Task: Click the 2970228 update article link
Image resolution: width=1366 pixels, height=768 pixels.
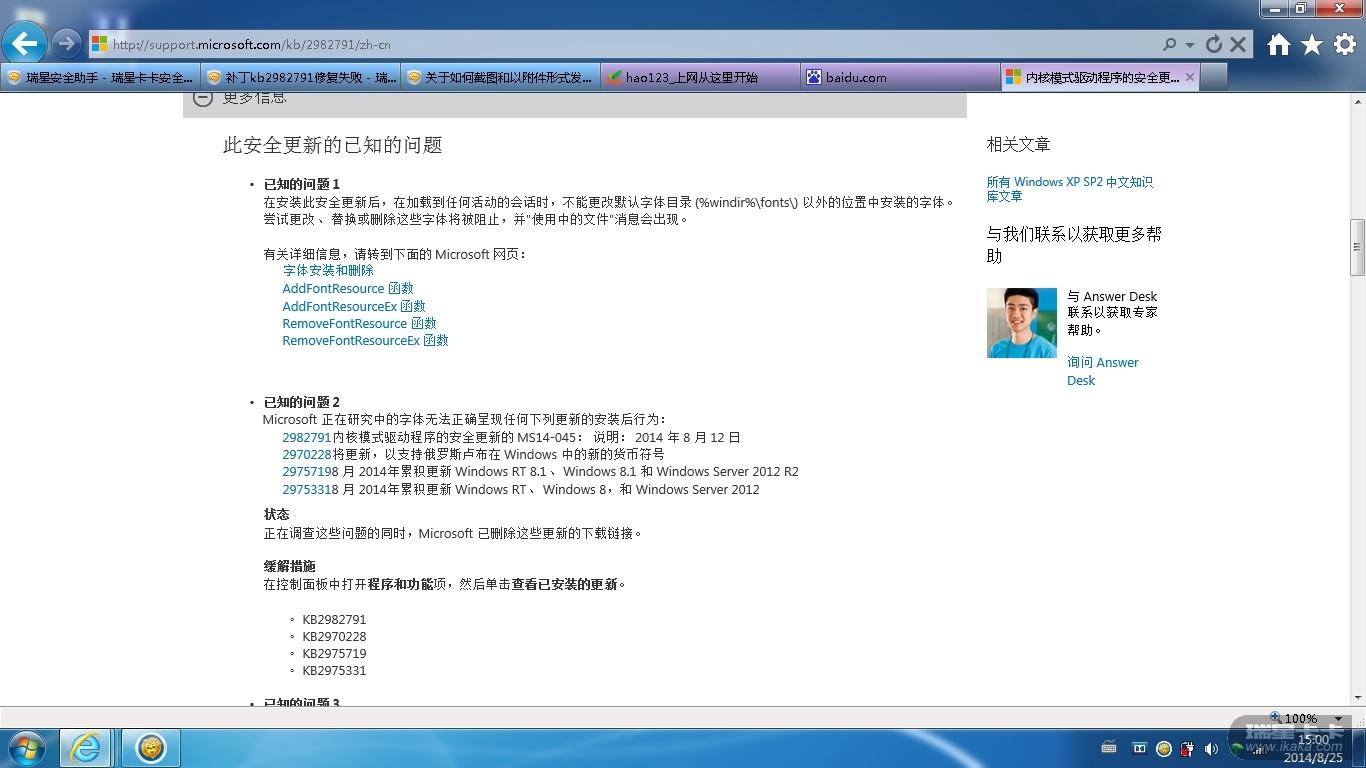Action: (306, 454)
